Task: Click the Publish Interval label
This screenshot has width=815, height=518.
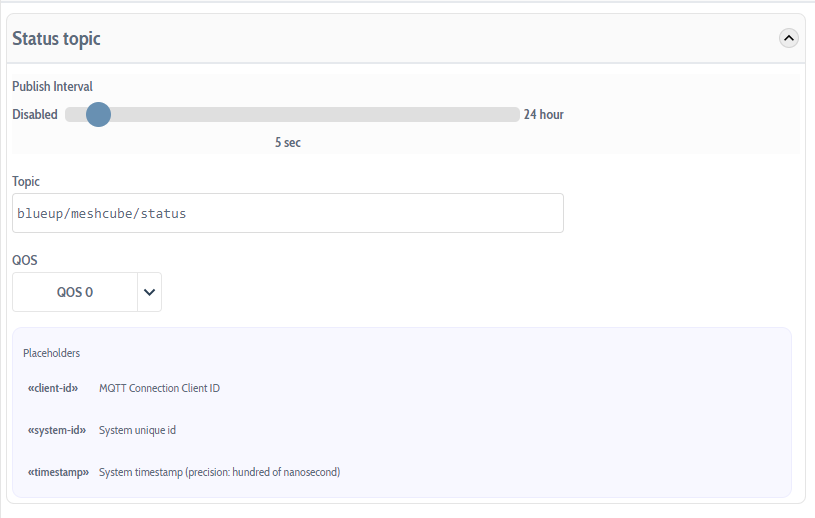Action: click(52, 87)
